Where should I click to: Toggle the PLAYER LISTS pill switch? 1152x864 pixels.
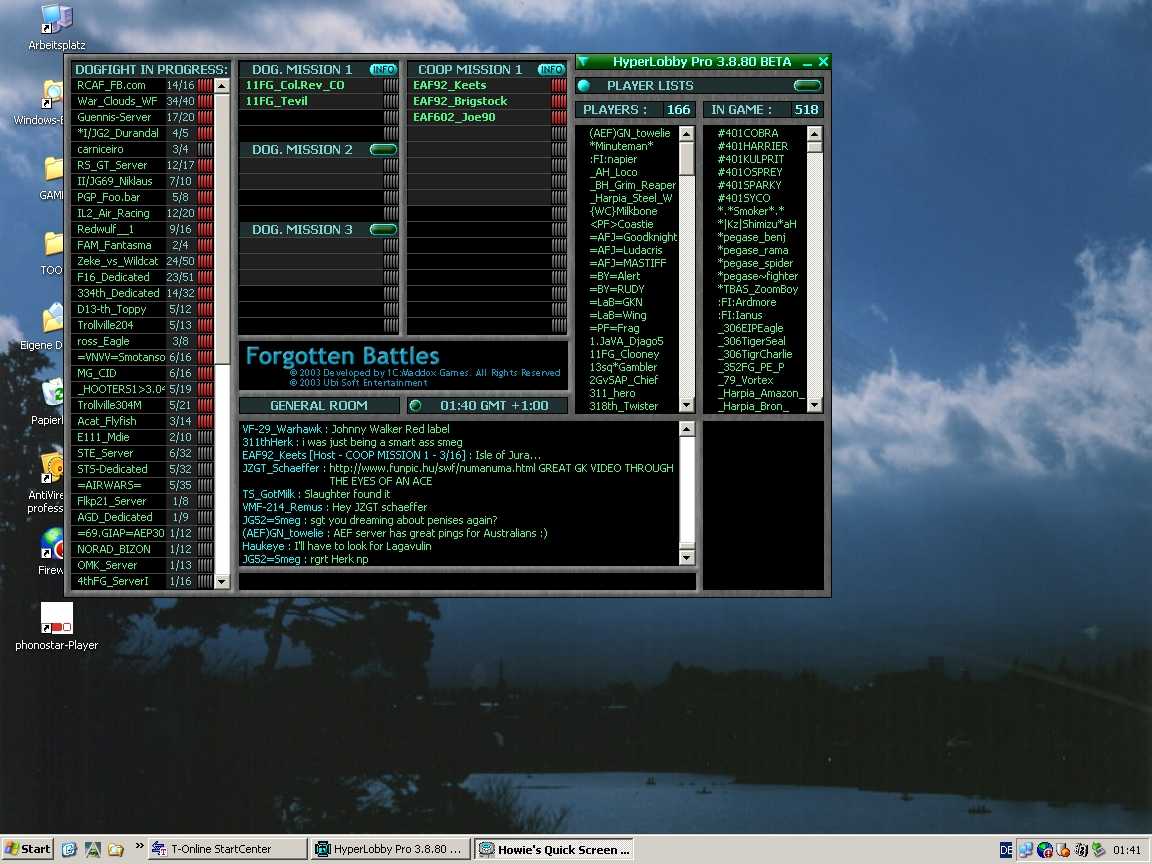click(x=807, y=86)
